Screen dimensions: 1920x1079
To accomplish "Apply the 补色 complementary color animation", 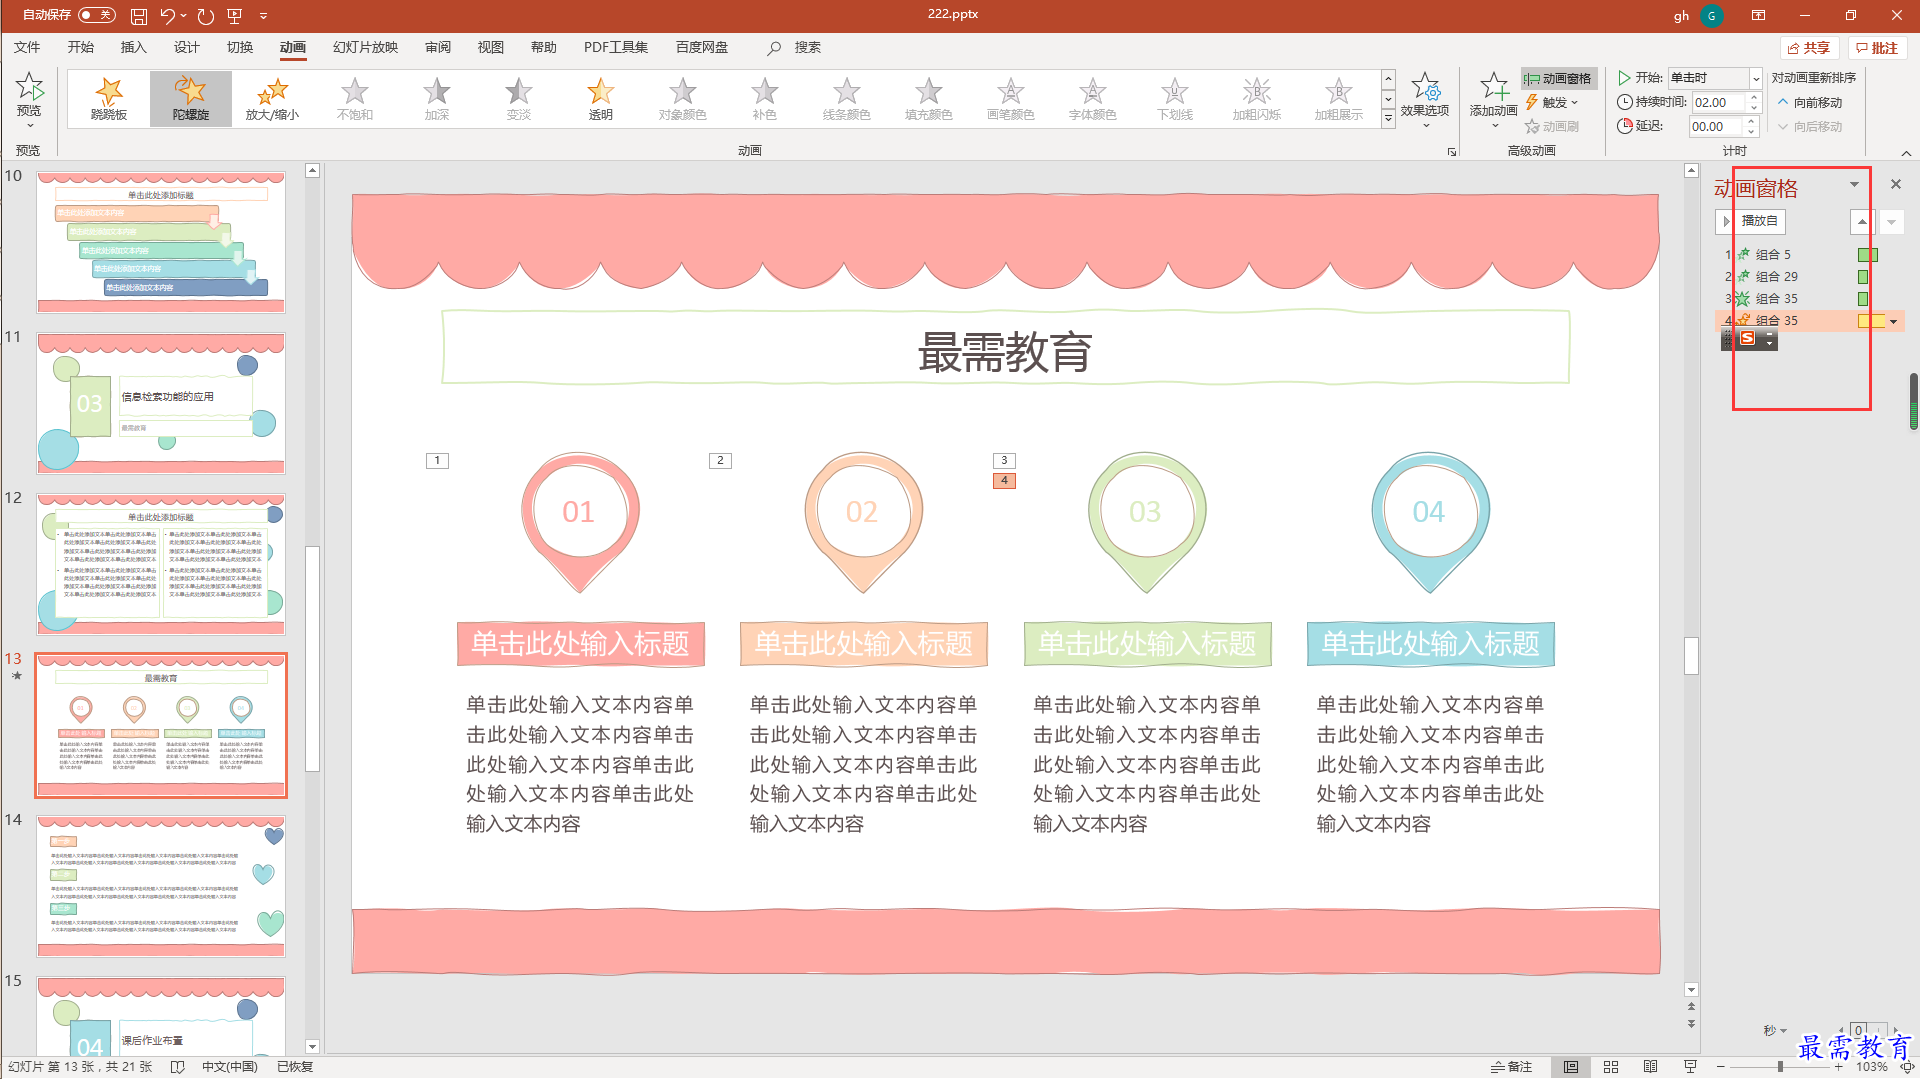I will pos(765,99).
